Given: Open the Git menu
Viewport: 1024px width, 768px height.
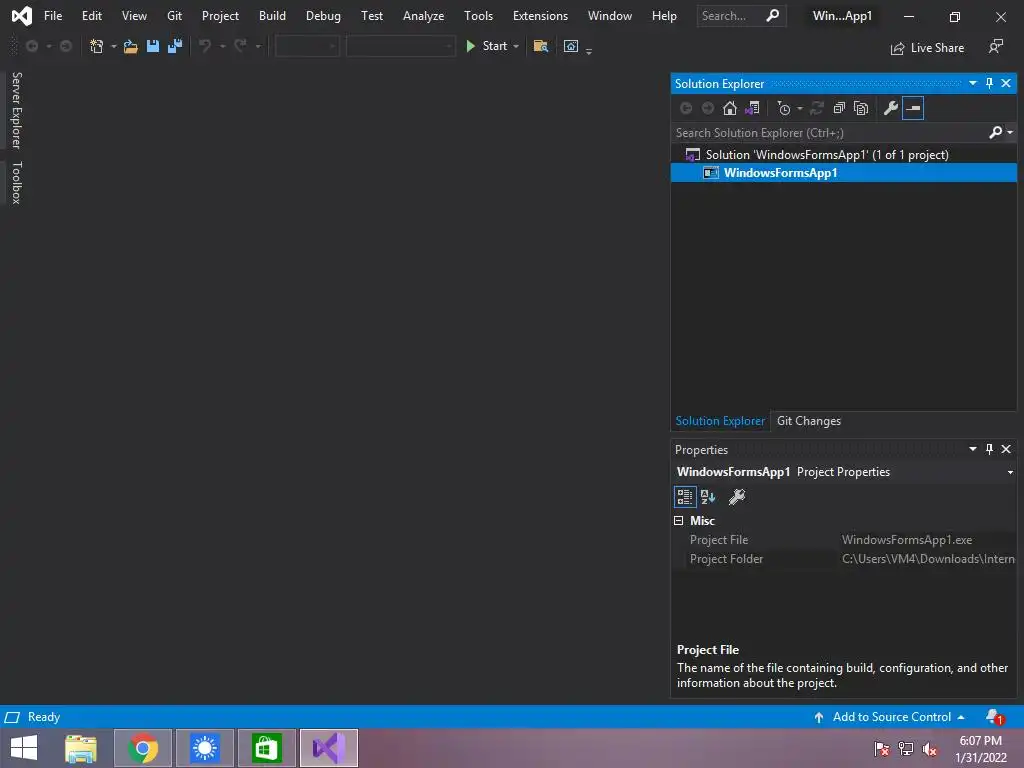Looking at the screenshot, I should coord(174,16).
